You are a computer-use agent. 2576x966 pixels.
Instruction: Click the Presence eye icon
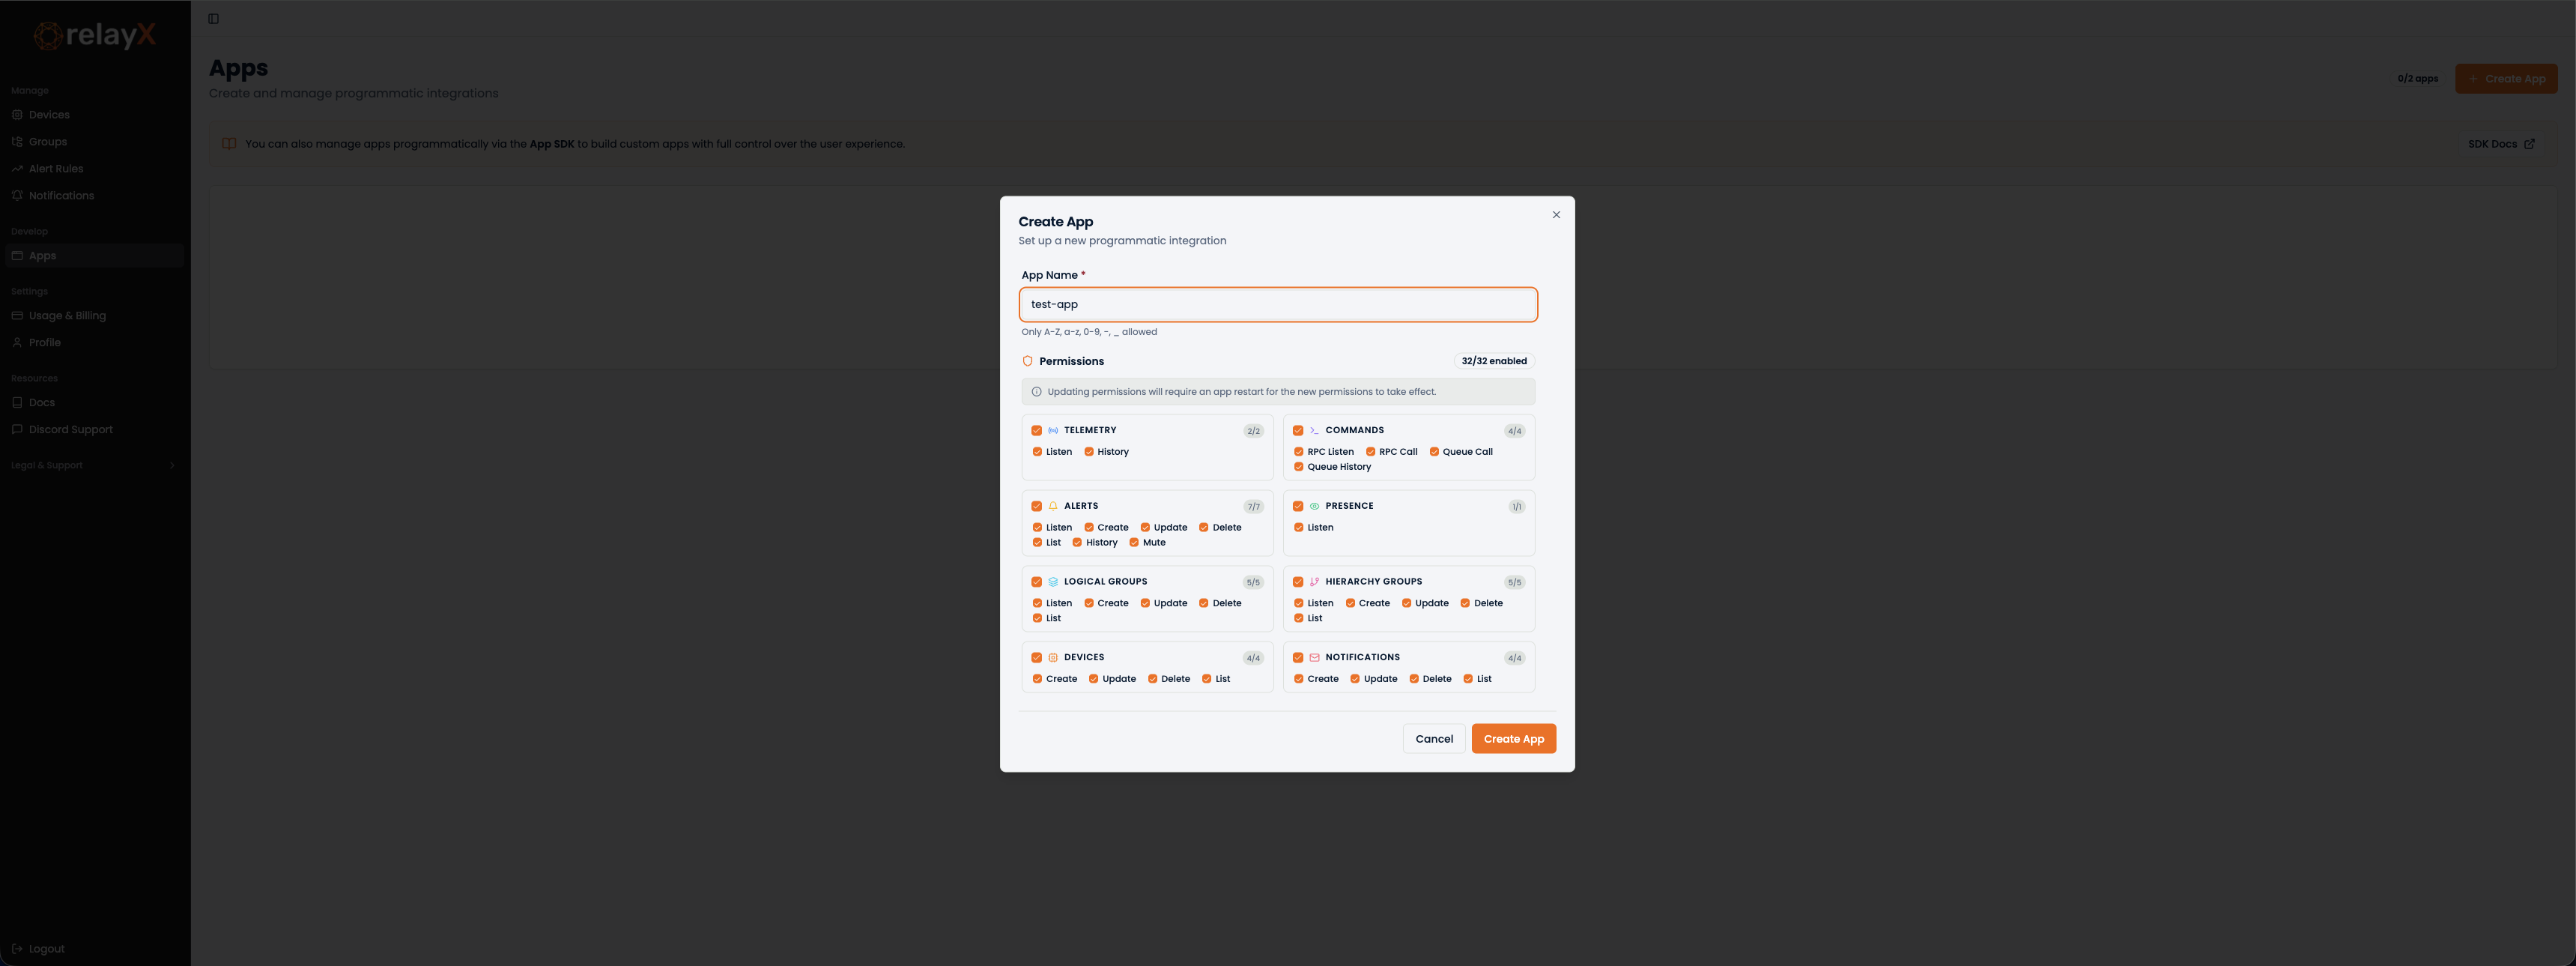pyautogui.click(x=1314, y=506)
